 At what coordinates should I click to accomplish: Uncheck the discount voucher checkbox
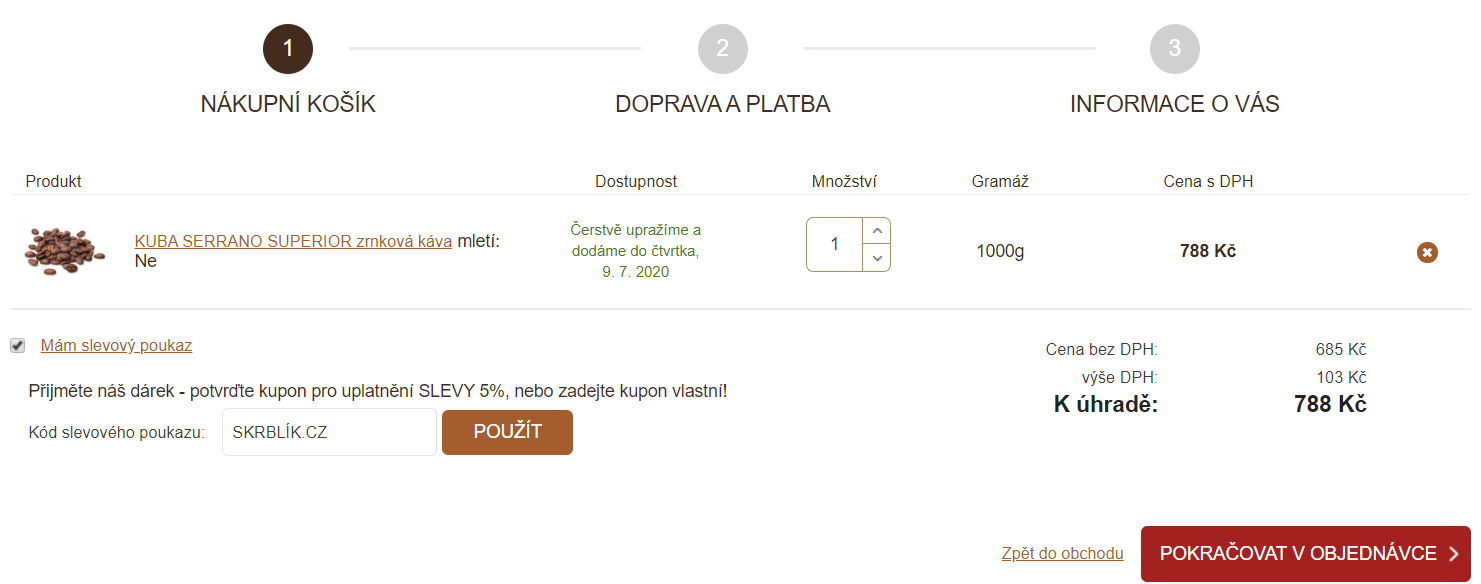pos(18,346)
